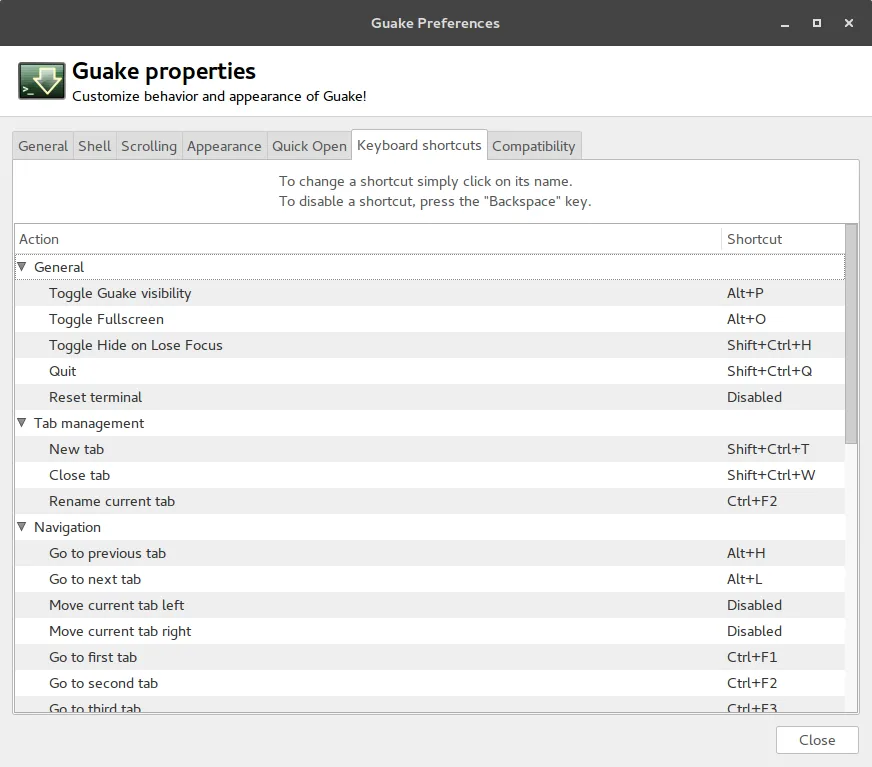The width and height of the screenshot is (872, 767).
Task: Click the vertical scrollbar thumb
Action: [x=851, y=334]
